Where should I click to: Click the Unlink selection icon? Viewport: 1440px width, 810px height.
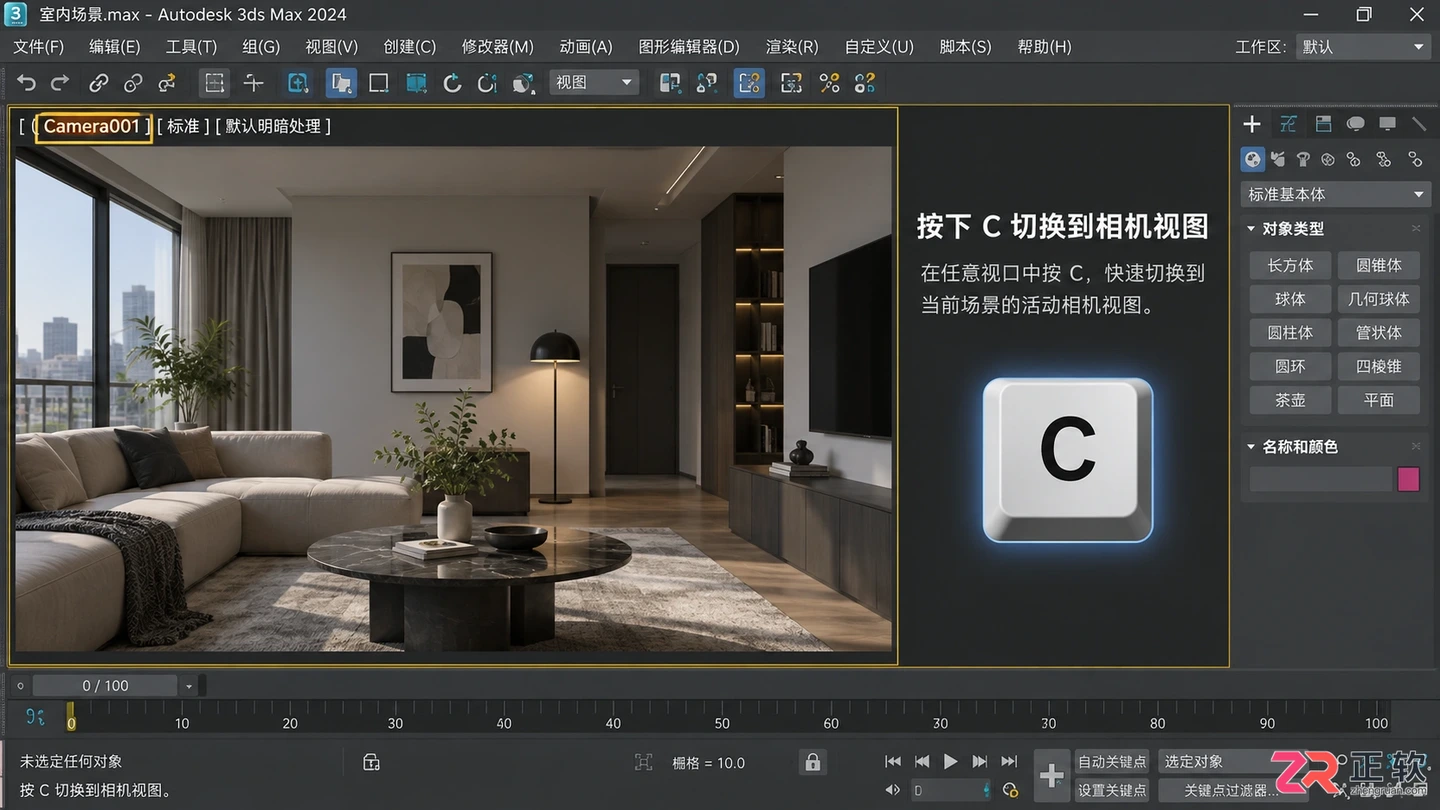click(x=132, y=83)
